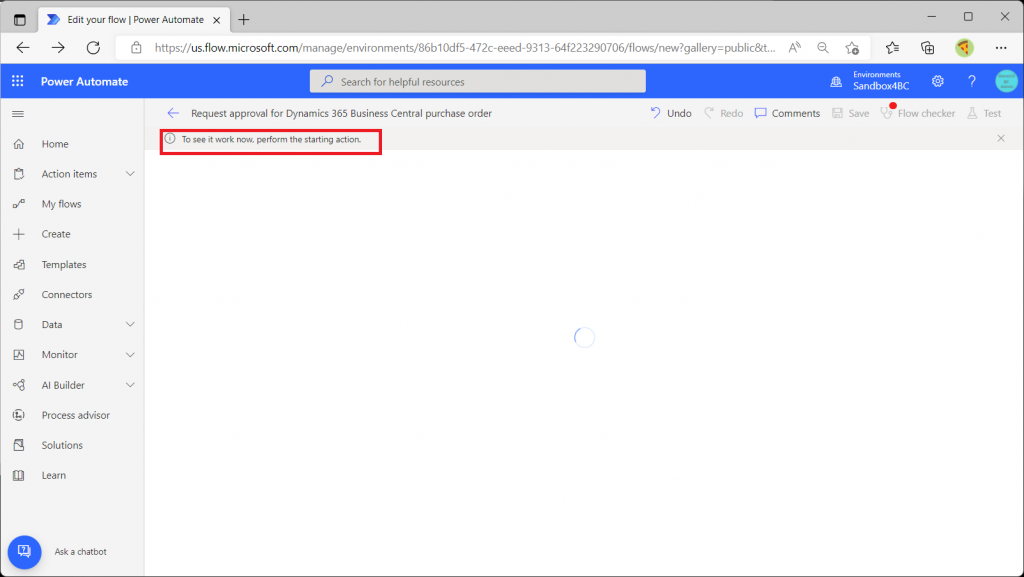Image resolution: width=1024 pixels, height=577 pixels.
Task: Click the Learn book icon
Action: pyautogui.click(x=19, y=475)
